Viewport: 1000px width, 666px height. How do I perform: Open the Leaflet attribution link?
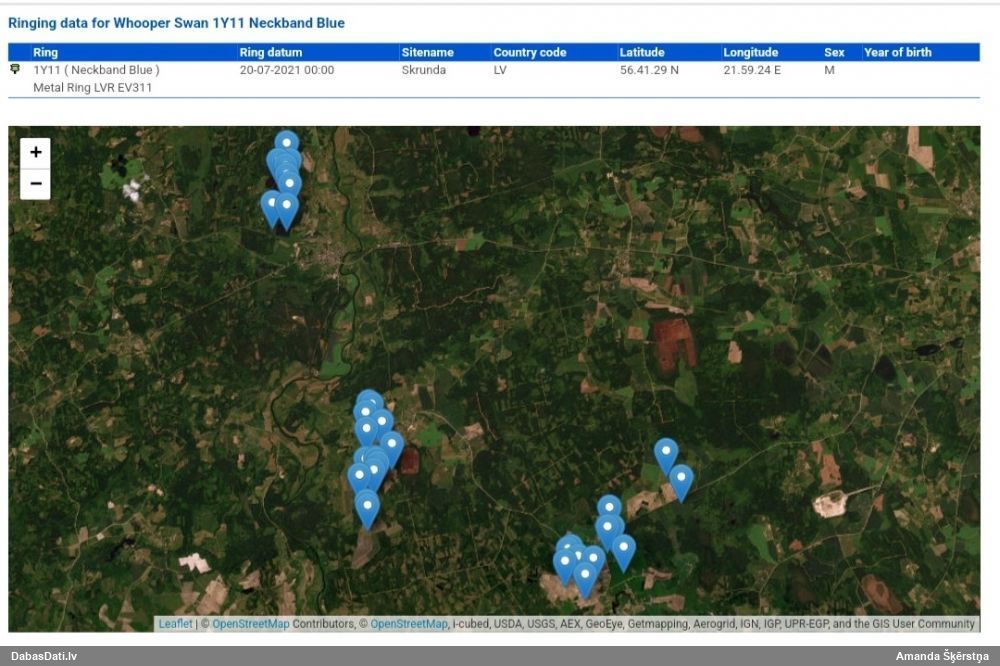175,624
